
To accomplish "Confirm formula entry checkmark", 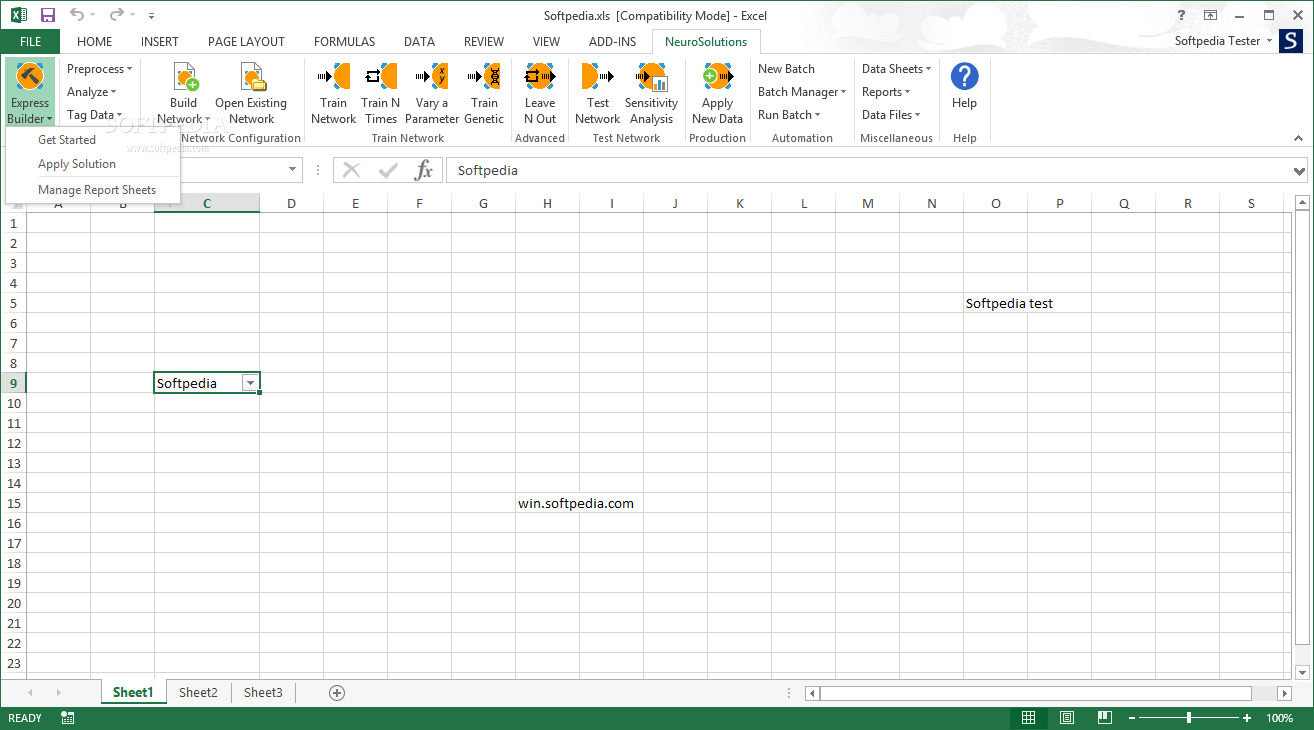I will pos(388,170).
